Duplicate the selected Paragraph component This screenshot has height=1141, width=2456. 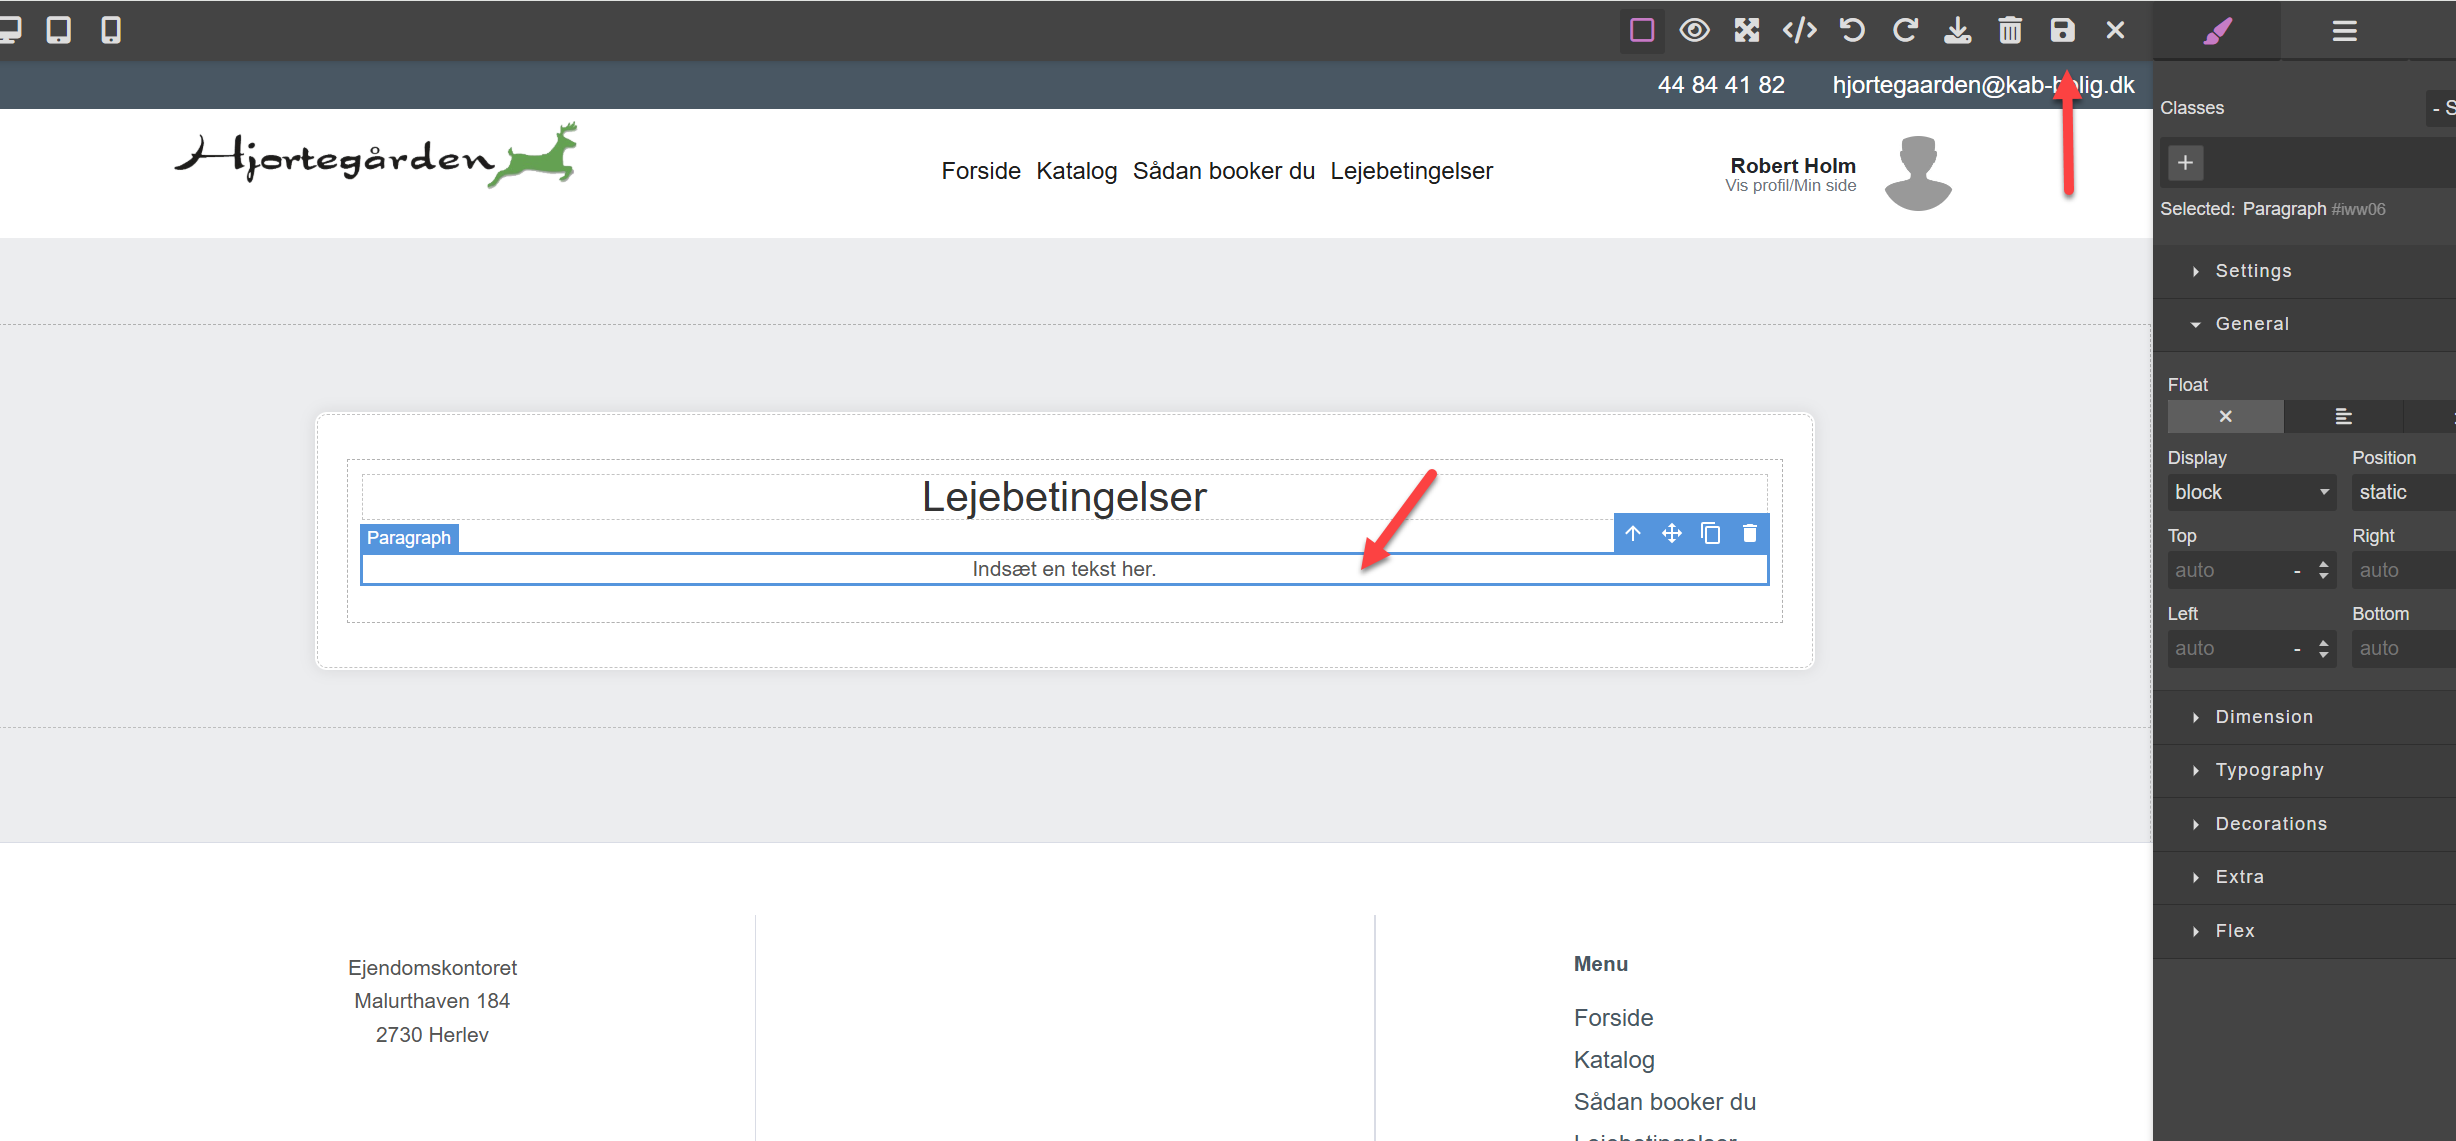[1711, 533]
